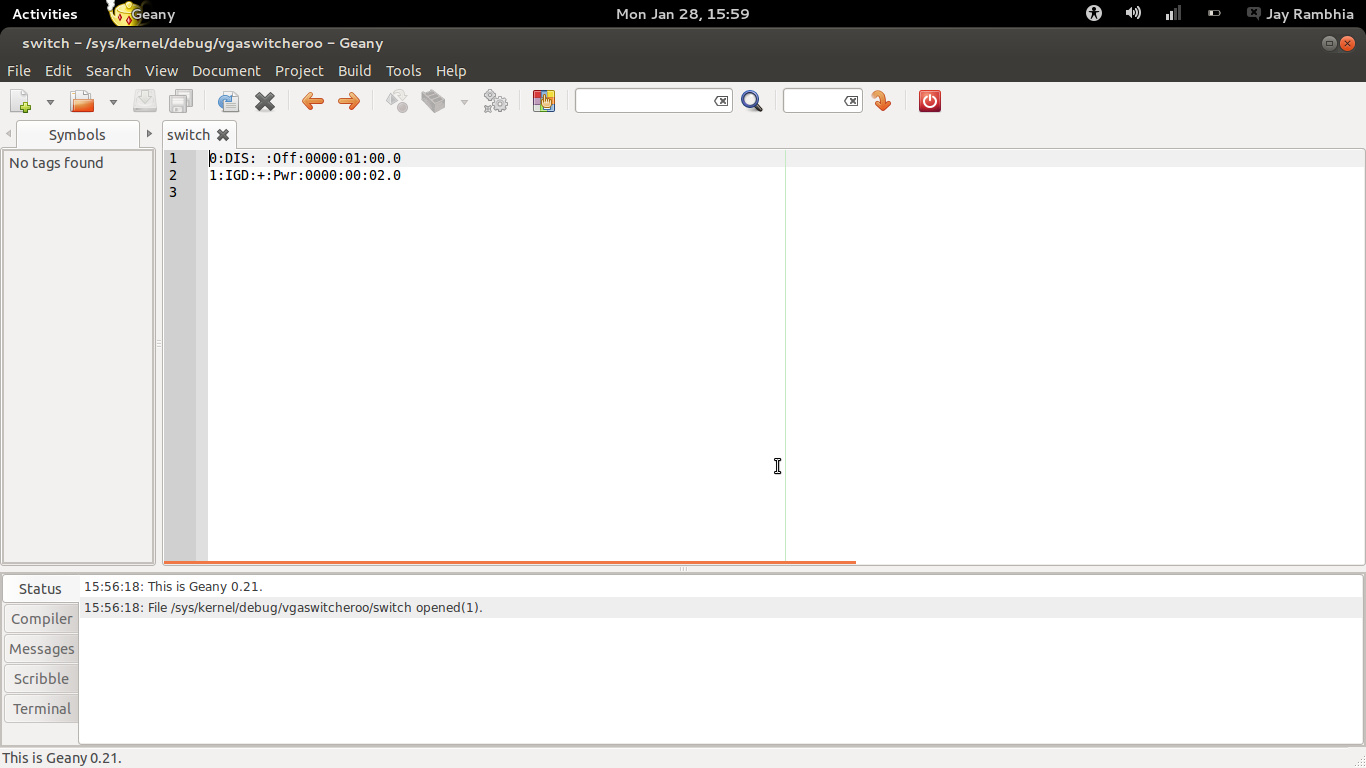Focus the toolbar search text field
This screenshot has height=768, width=1366.
point(645,101)
